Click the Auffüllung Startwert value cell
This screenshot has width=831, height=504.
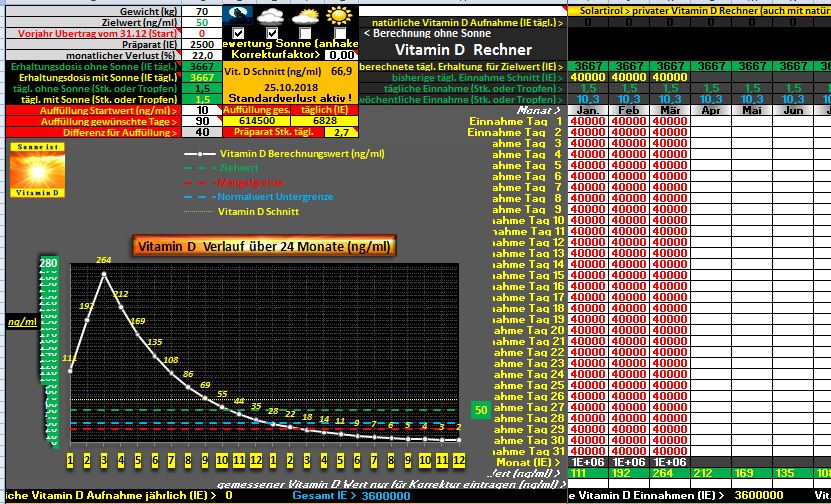click(x=202, y=110)
